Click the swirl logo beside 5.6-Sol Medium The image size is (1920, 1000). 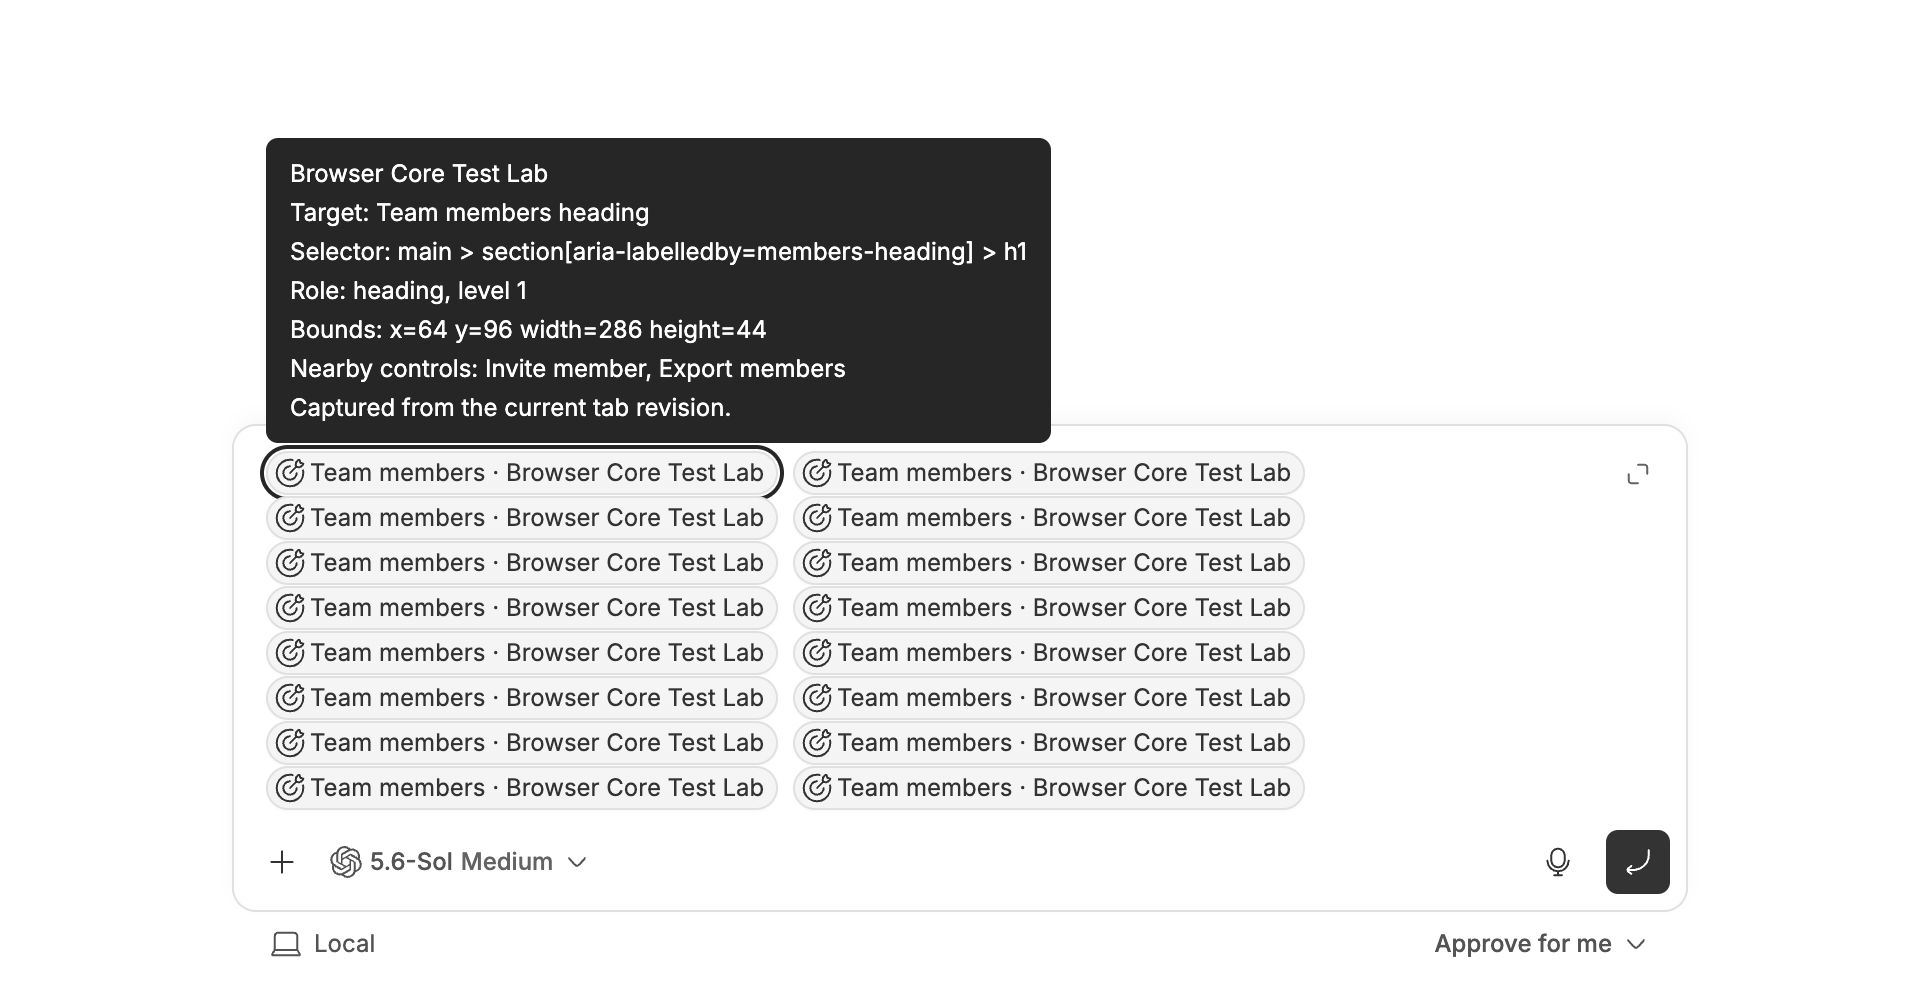pos(346,862)
